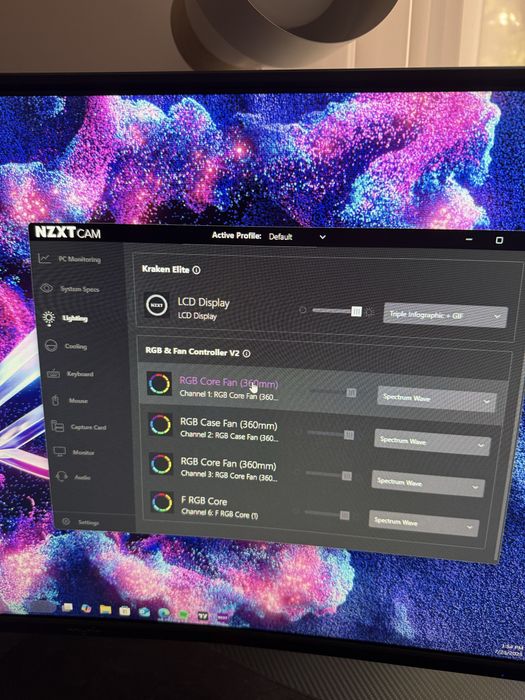Click the Channel 1 brightness slider
525x700 pixels.
point(332,392)
